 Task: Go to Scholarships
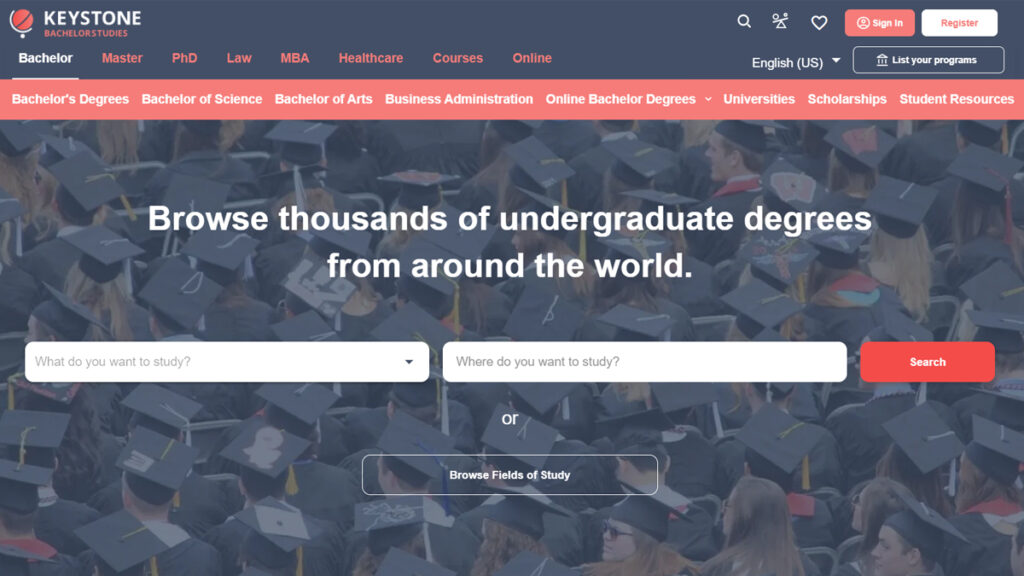click(x=847, y=99)
